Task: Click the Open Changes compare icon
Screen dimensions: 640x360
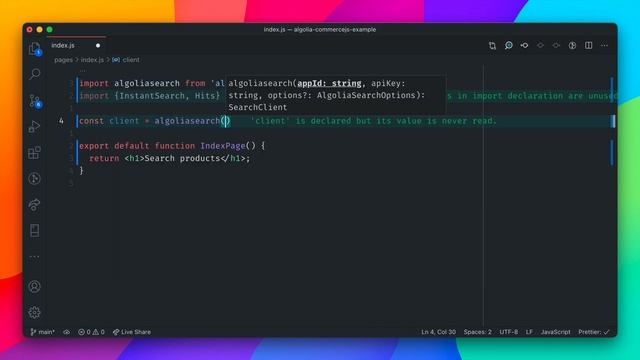Action: pyautogui.click(x=493, y=45)
